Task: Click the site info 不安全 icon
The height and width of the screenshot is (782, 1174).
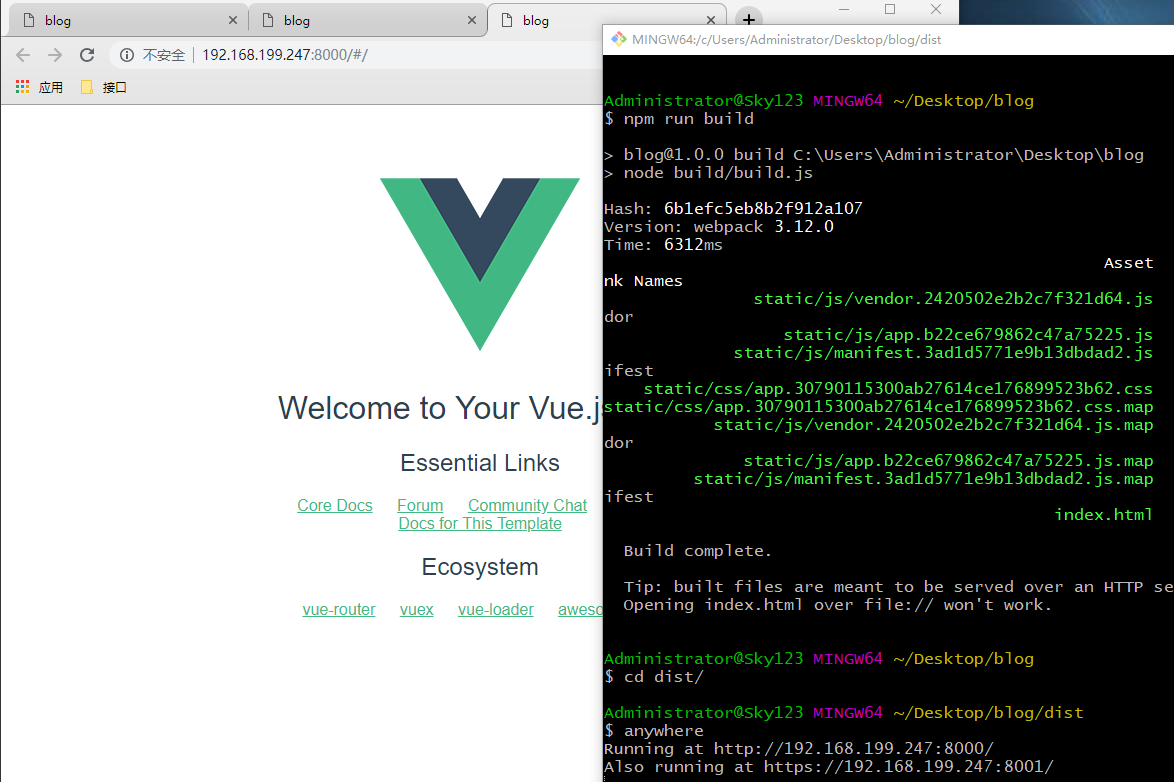Action: pyautogui.click(x=127, y=55)
